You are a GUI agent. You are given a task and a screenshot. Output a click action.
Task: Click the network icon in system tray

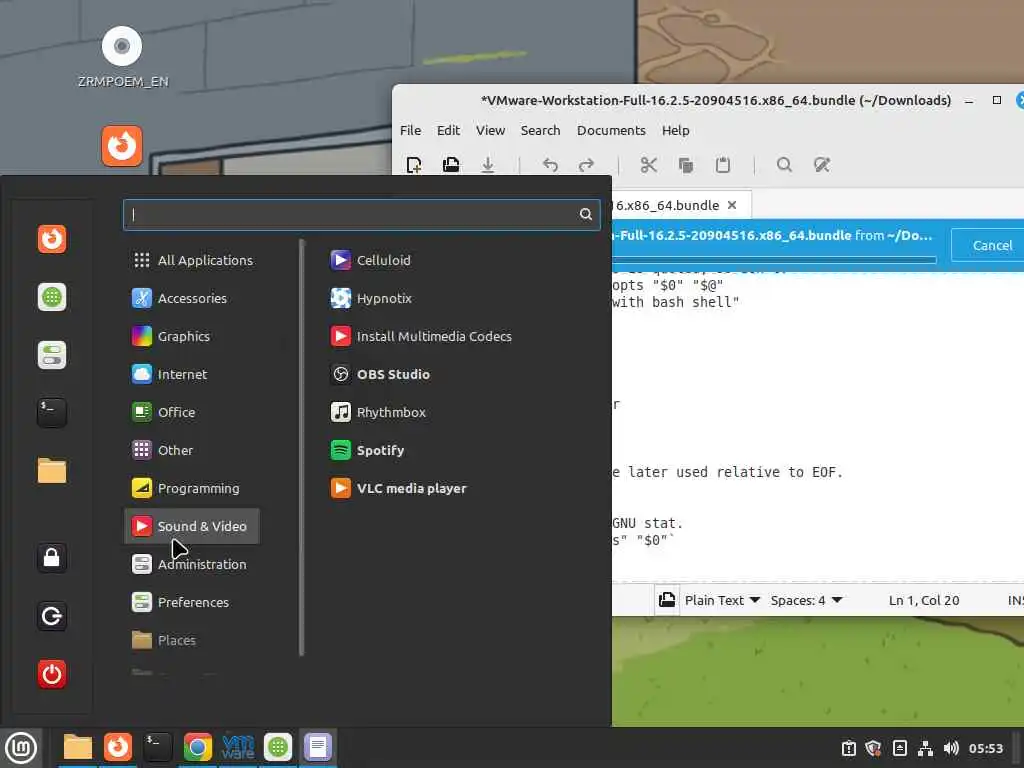pos(925,748)
